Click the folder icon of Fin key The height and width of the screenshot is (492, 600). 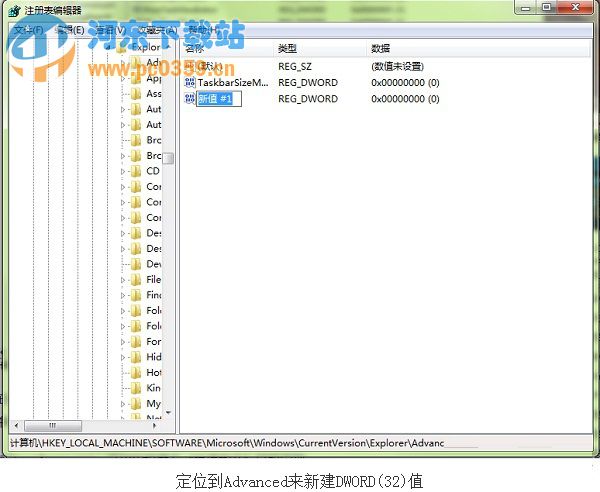(136, 295)
